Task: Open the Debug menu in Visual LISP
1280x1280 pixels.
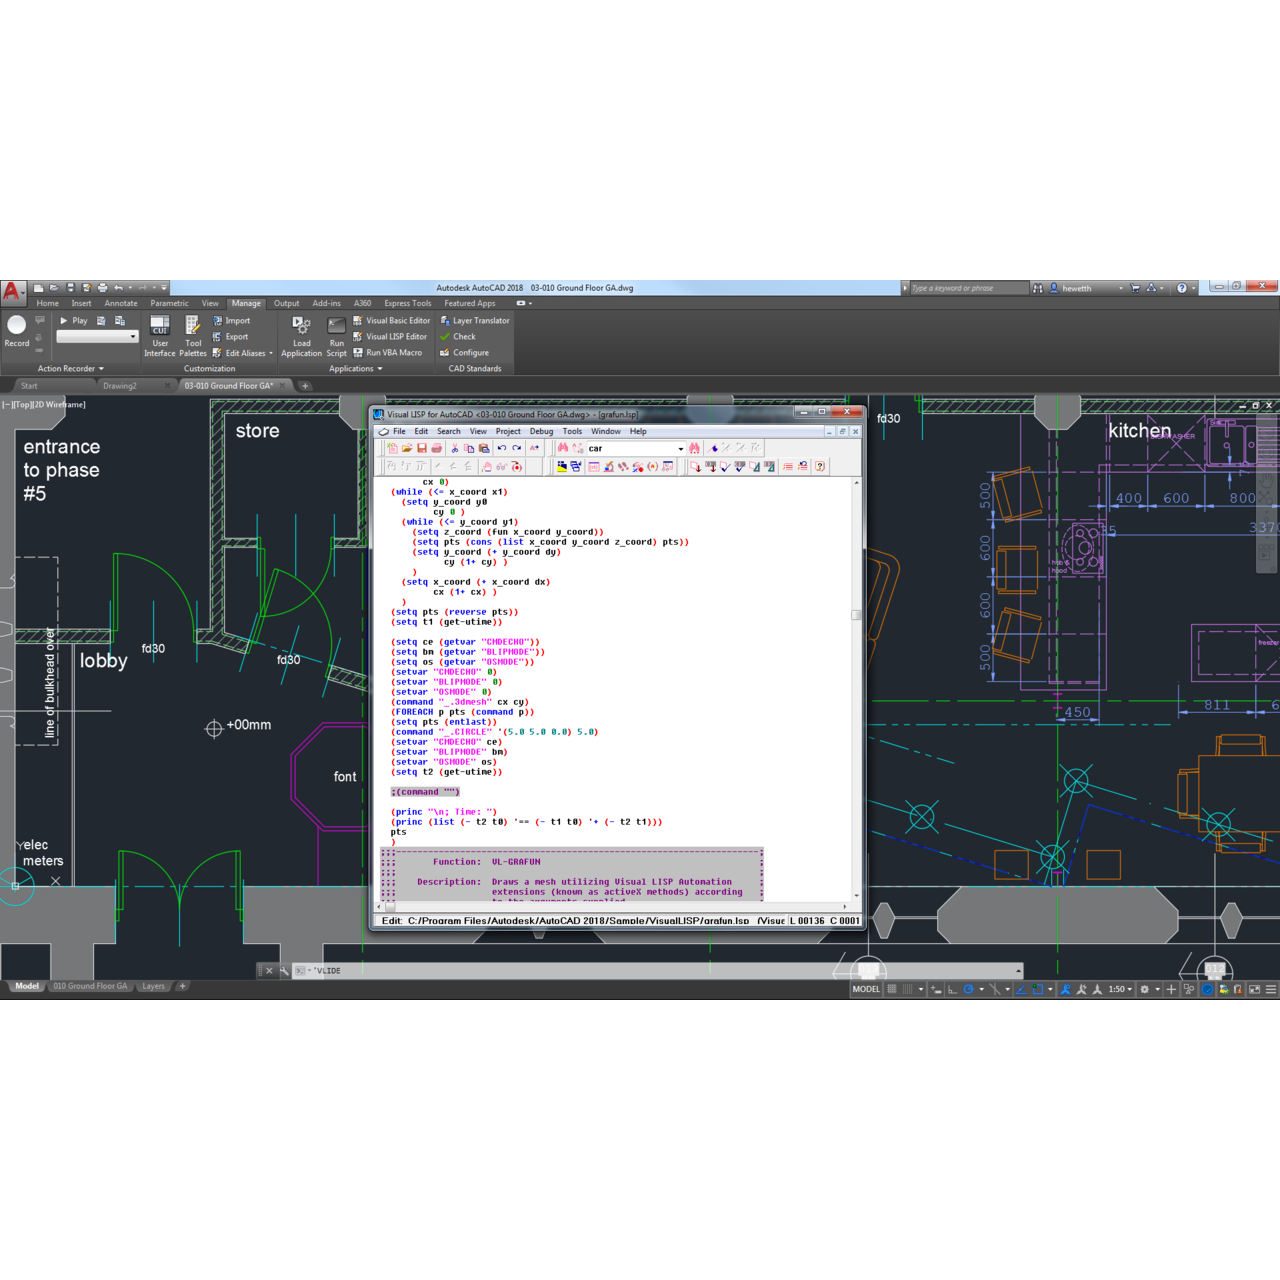Action: [541, 431]
